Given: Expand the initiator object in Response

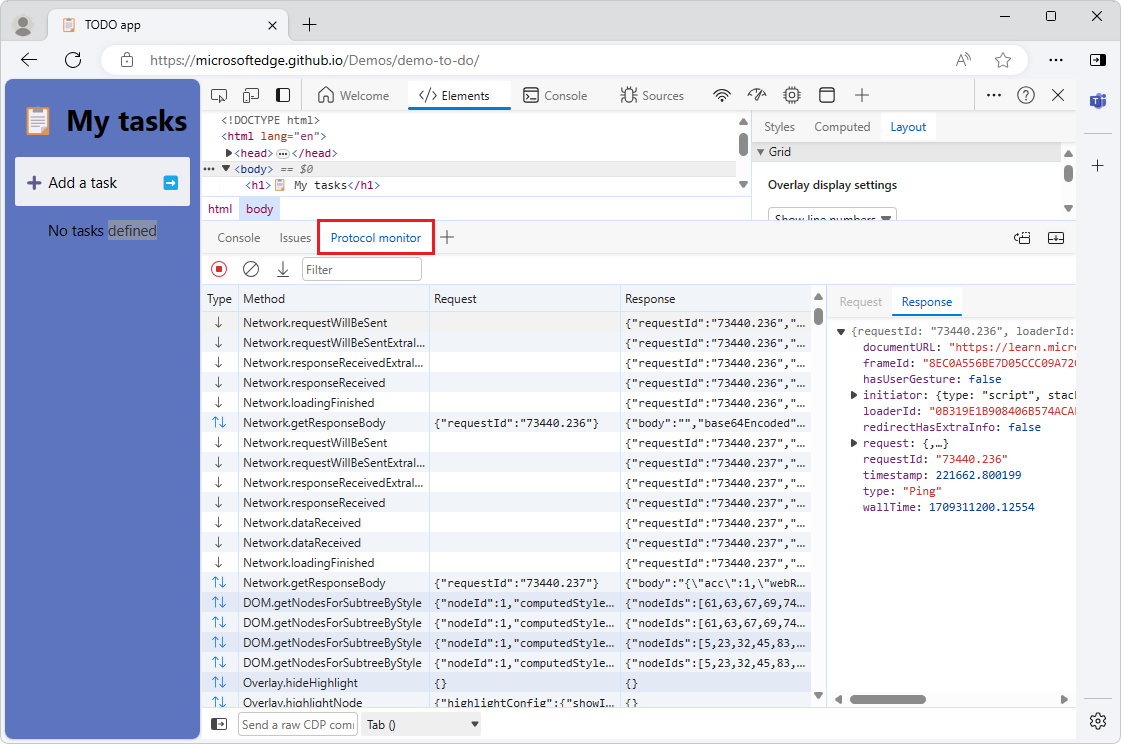Looking at the screenshot, I should (854, 395).
